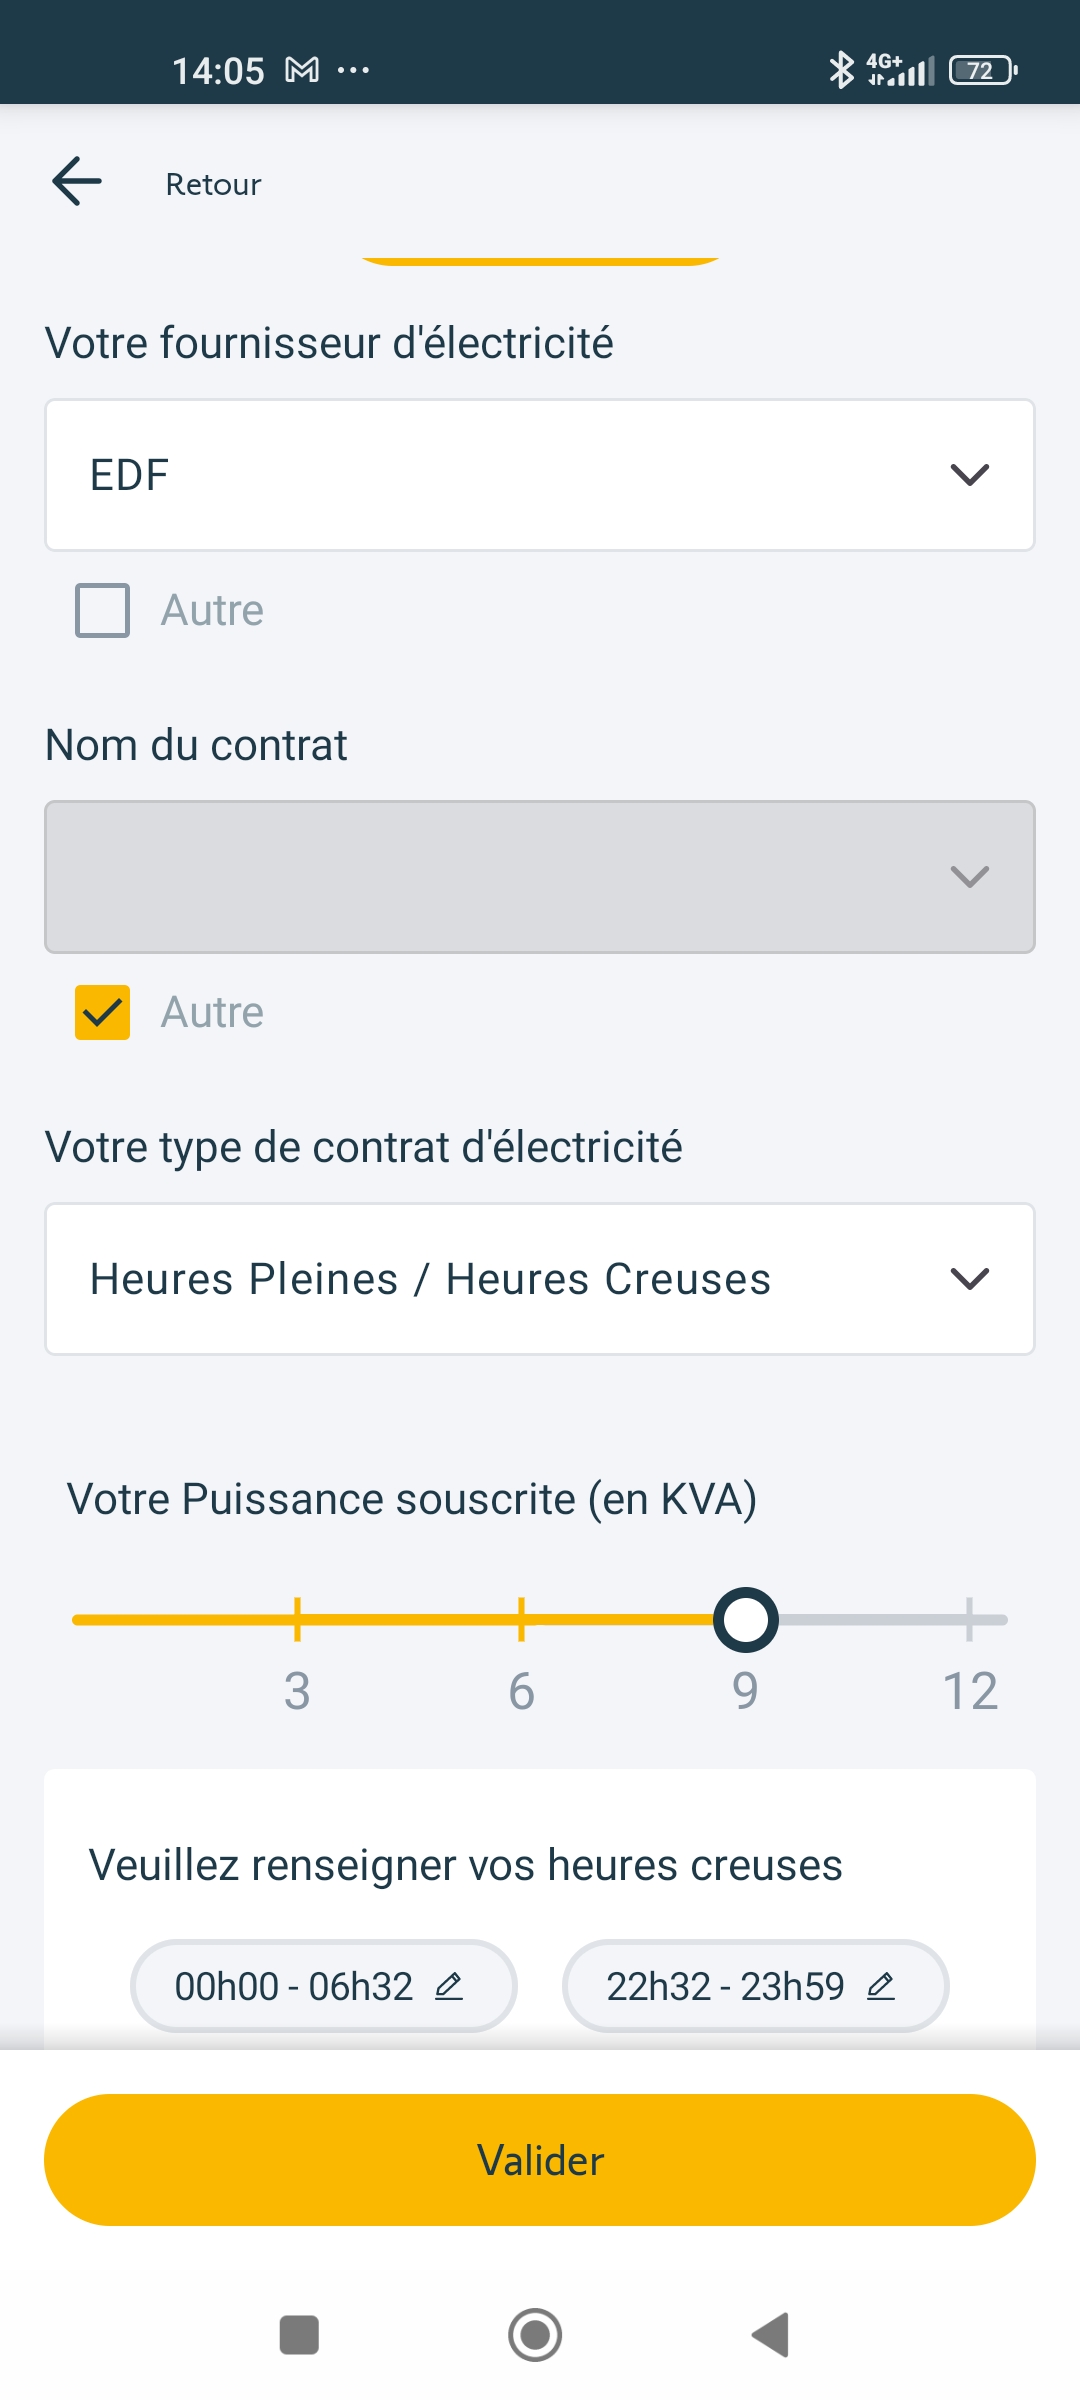Tap the battery indicator icon

click(983, 70)
